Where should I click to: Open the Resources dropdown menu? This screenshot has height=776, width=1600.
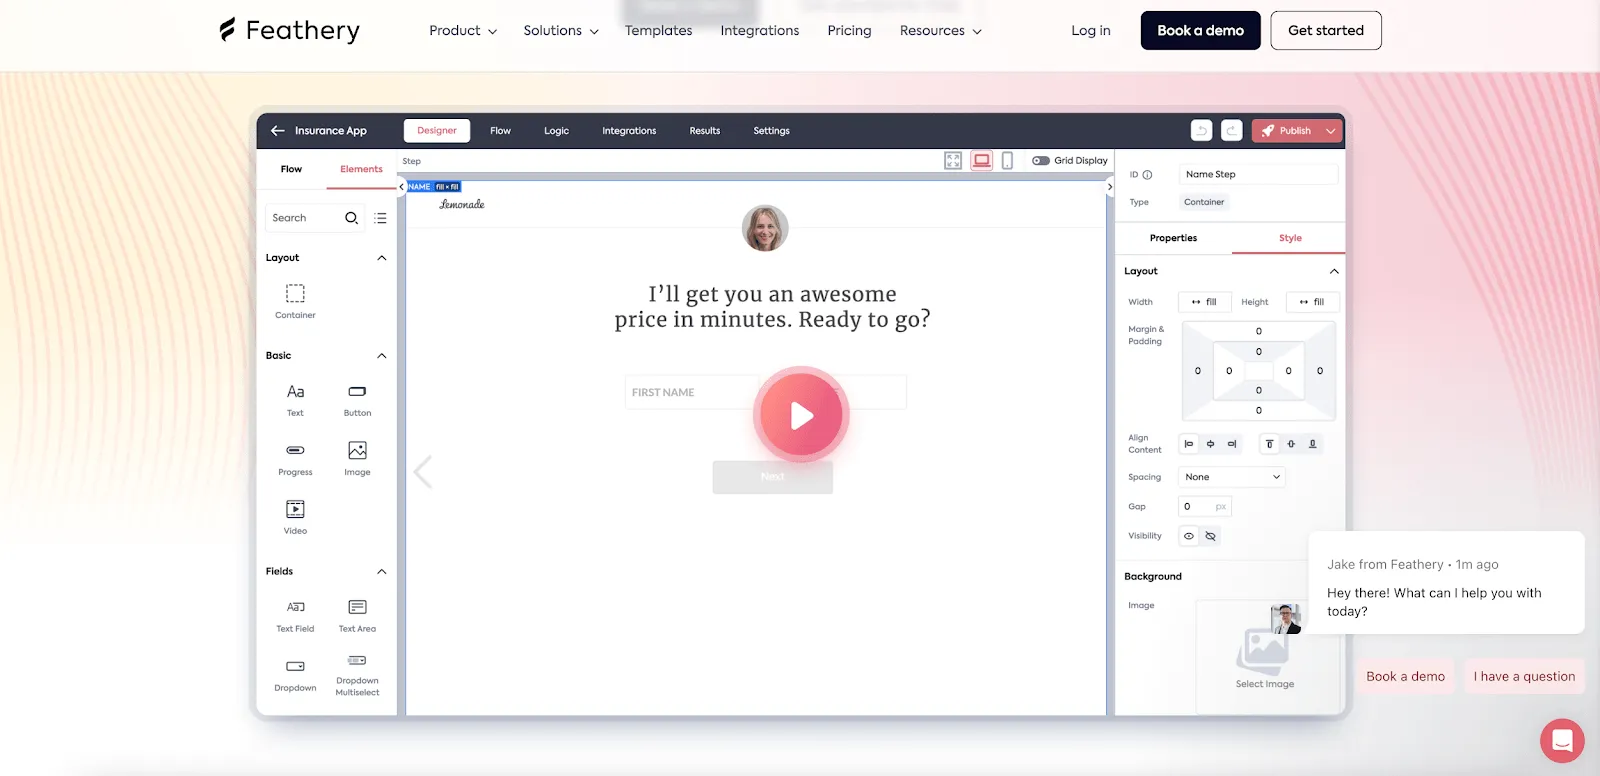click(941, 31)
